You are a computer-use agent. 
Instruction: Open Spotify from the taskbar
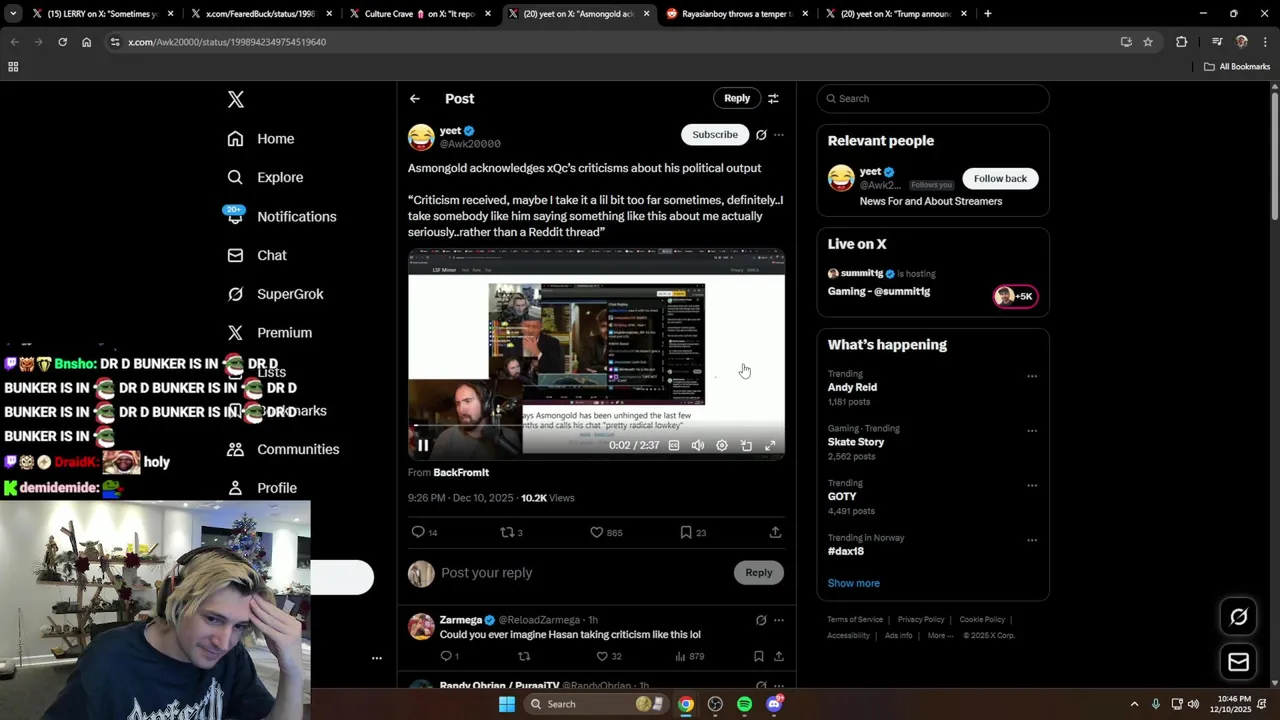point(744,704)
